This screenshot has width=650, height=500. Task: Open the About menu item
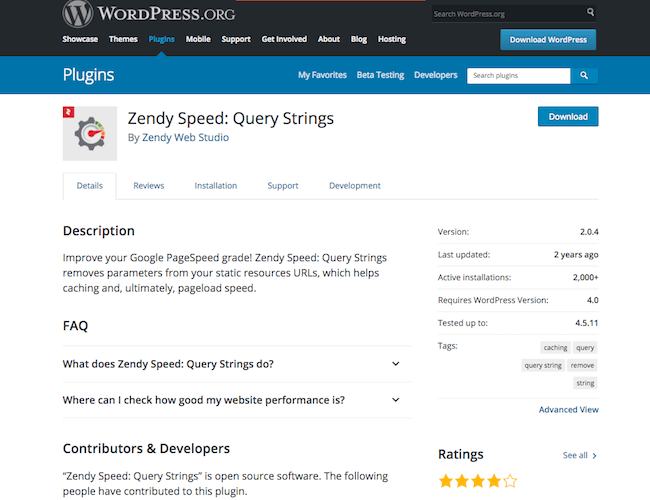pos(329,39)
